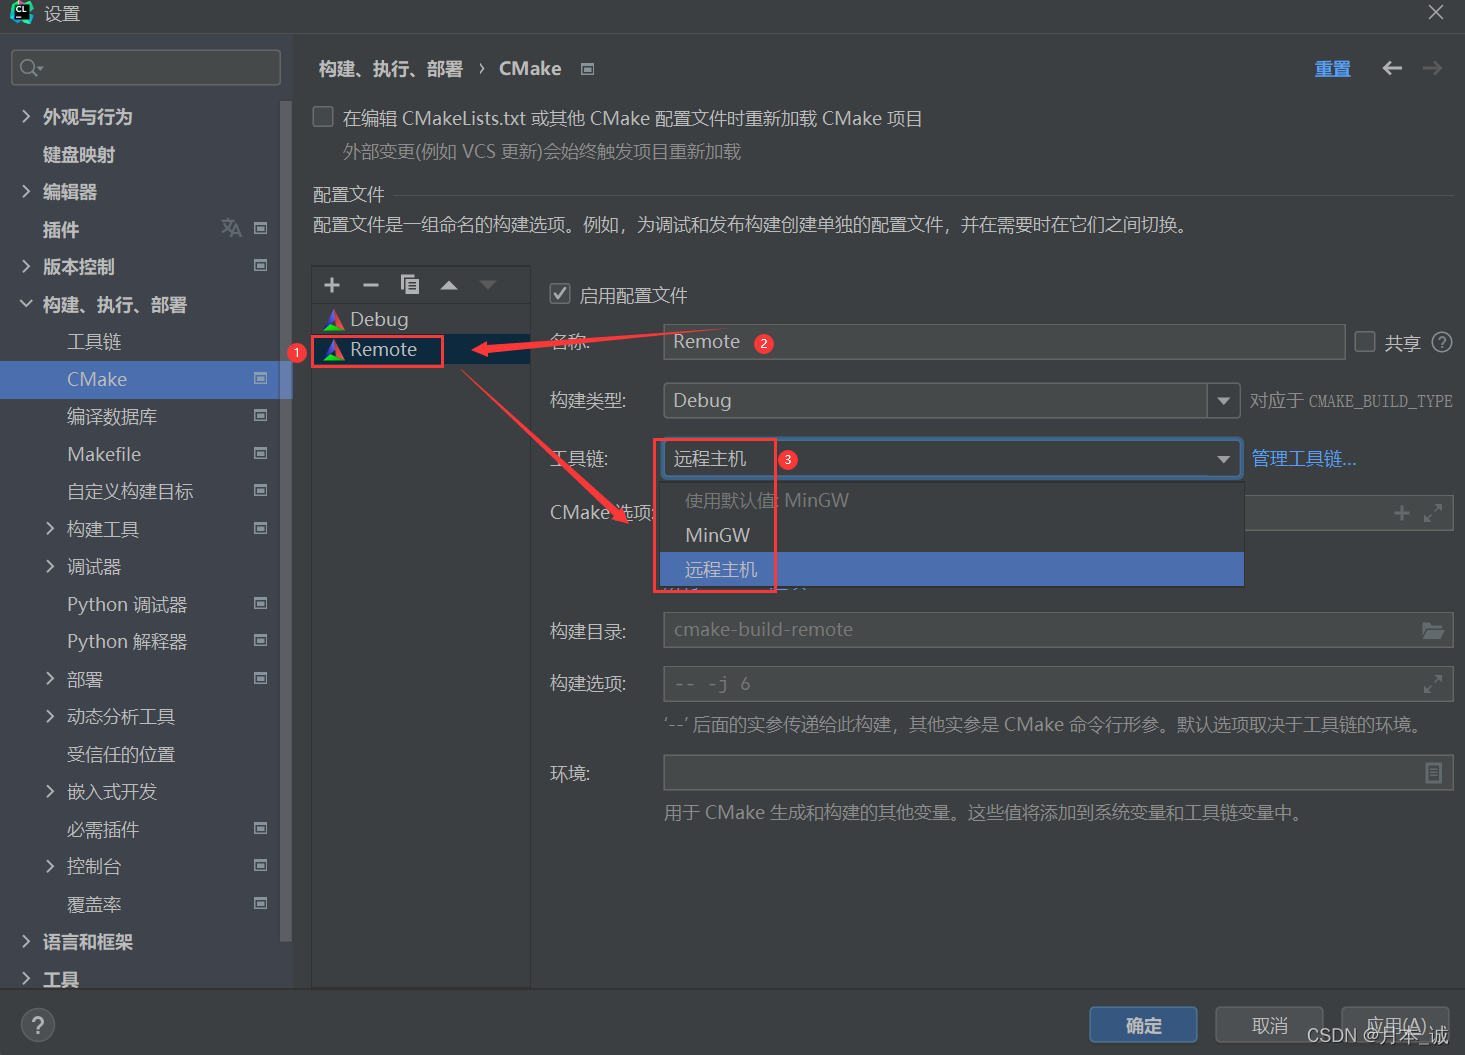This screenshot has height=1055, width=1465.
Task: Click the CMake breadcrumb at the top
Action: click(529, 68)
